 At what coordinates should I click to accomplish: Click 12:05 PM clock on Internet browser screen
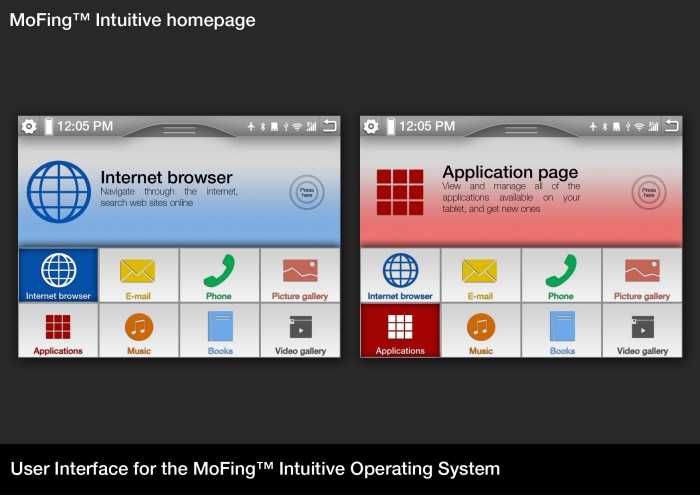point(84,127)
